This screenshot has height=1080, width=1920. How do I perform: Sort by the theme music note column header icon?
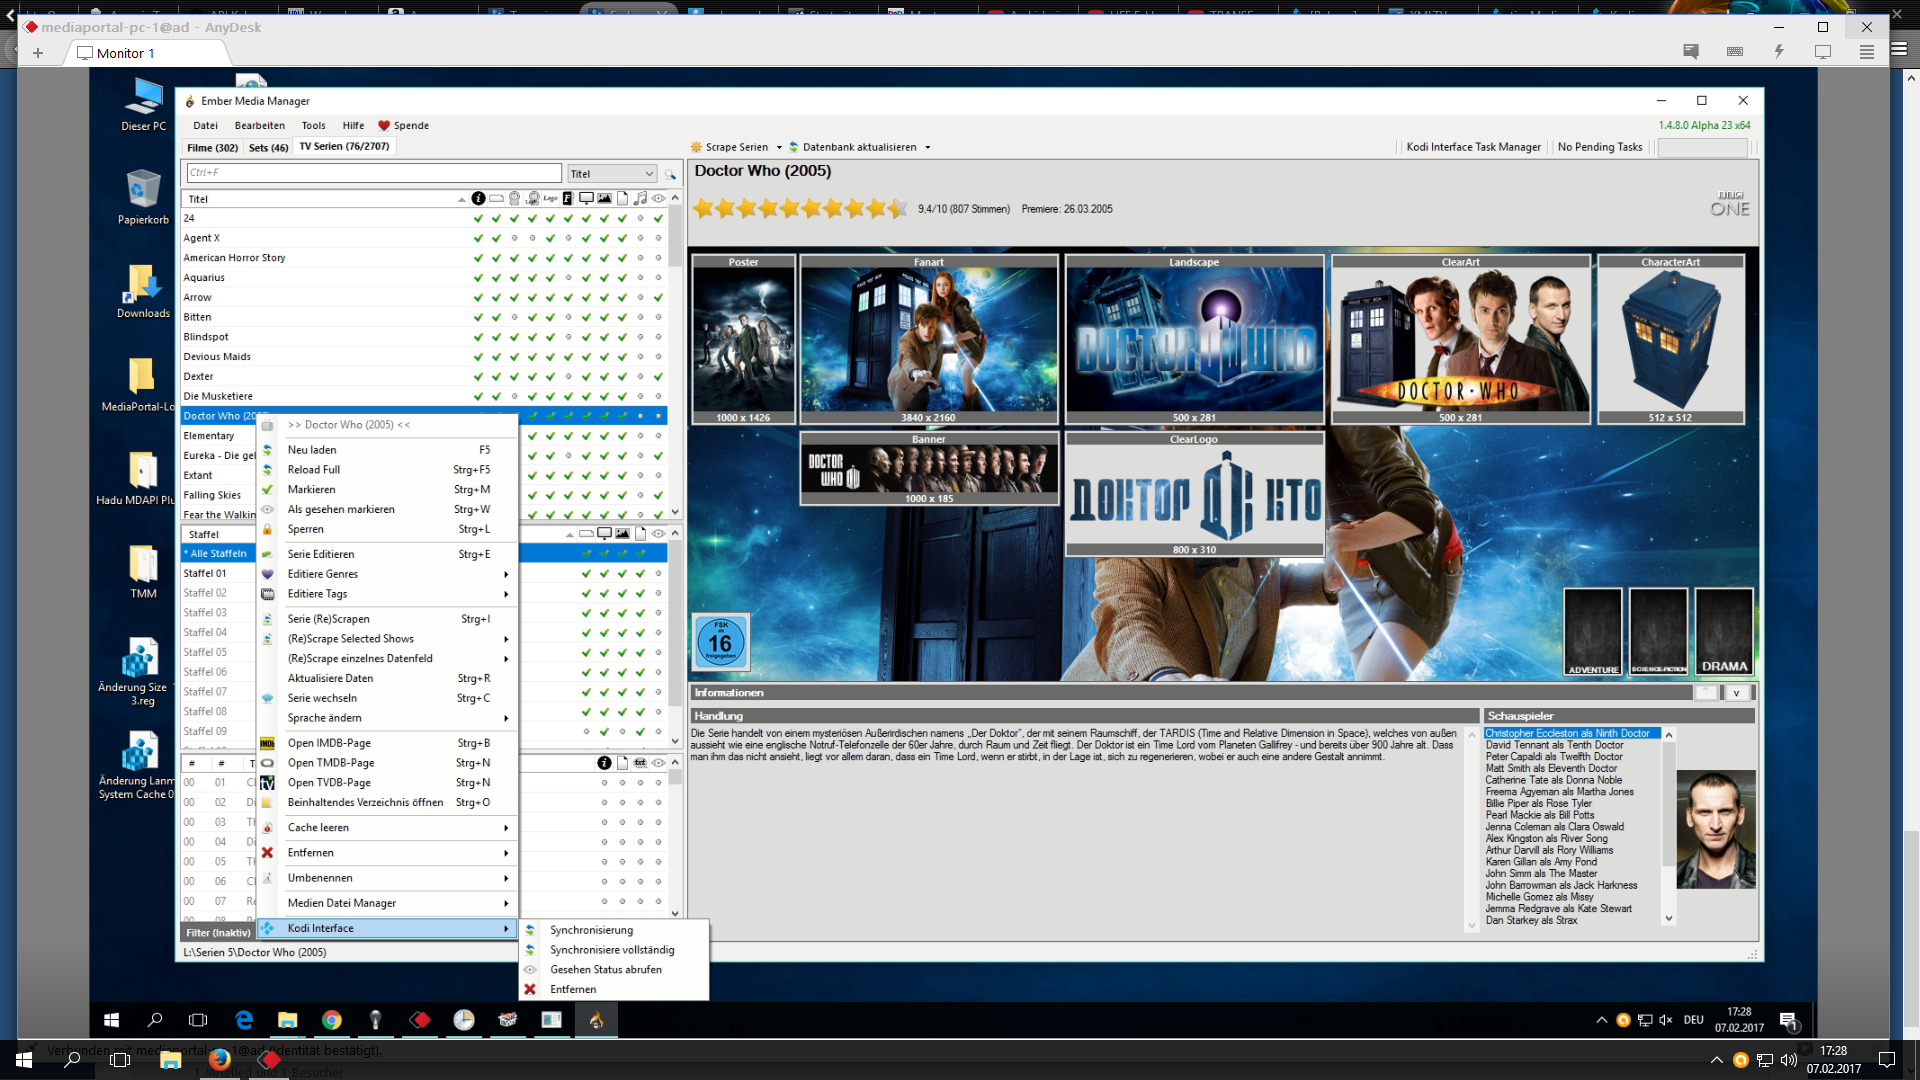640,198
